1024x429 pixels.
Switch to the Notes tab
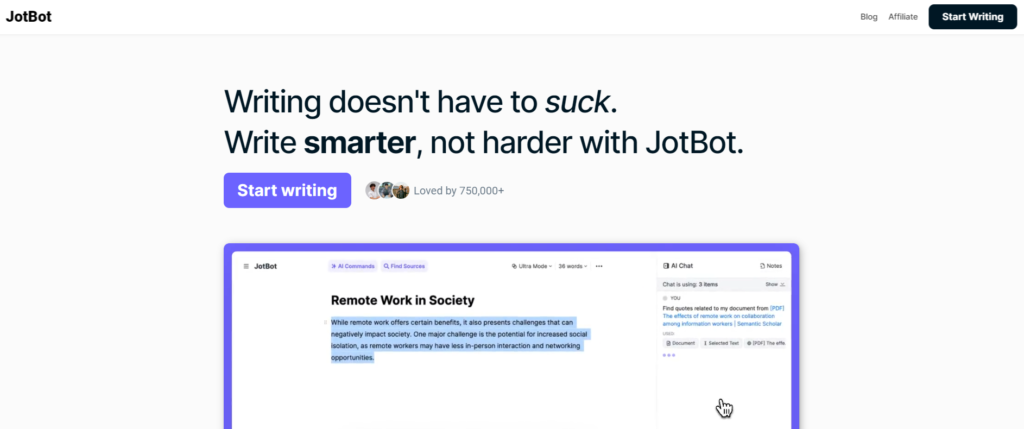[x=771, y=266]
